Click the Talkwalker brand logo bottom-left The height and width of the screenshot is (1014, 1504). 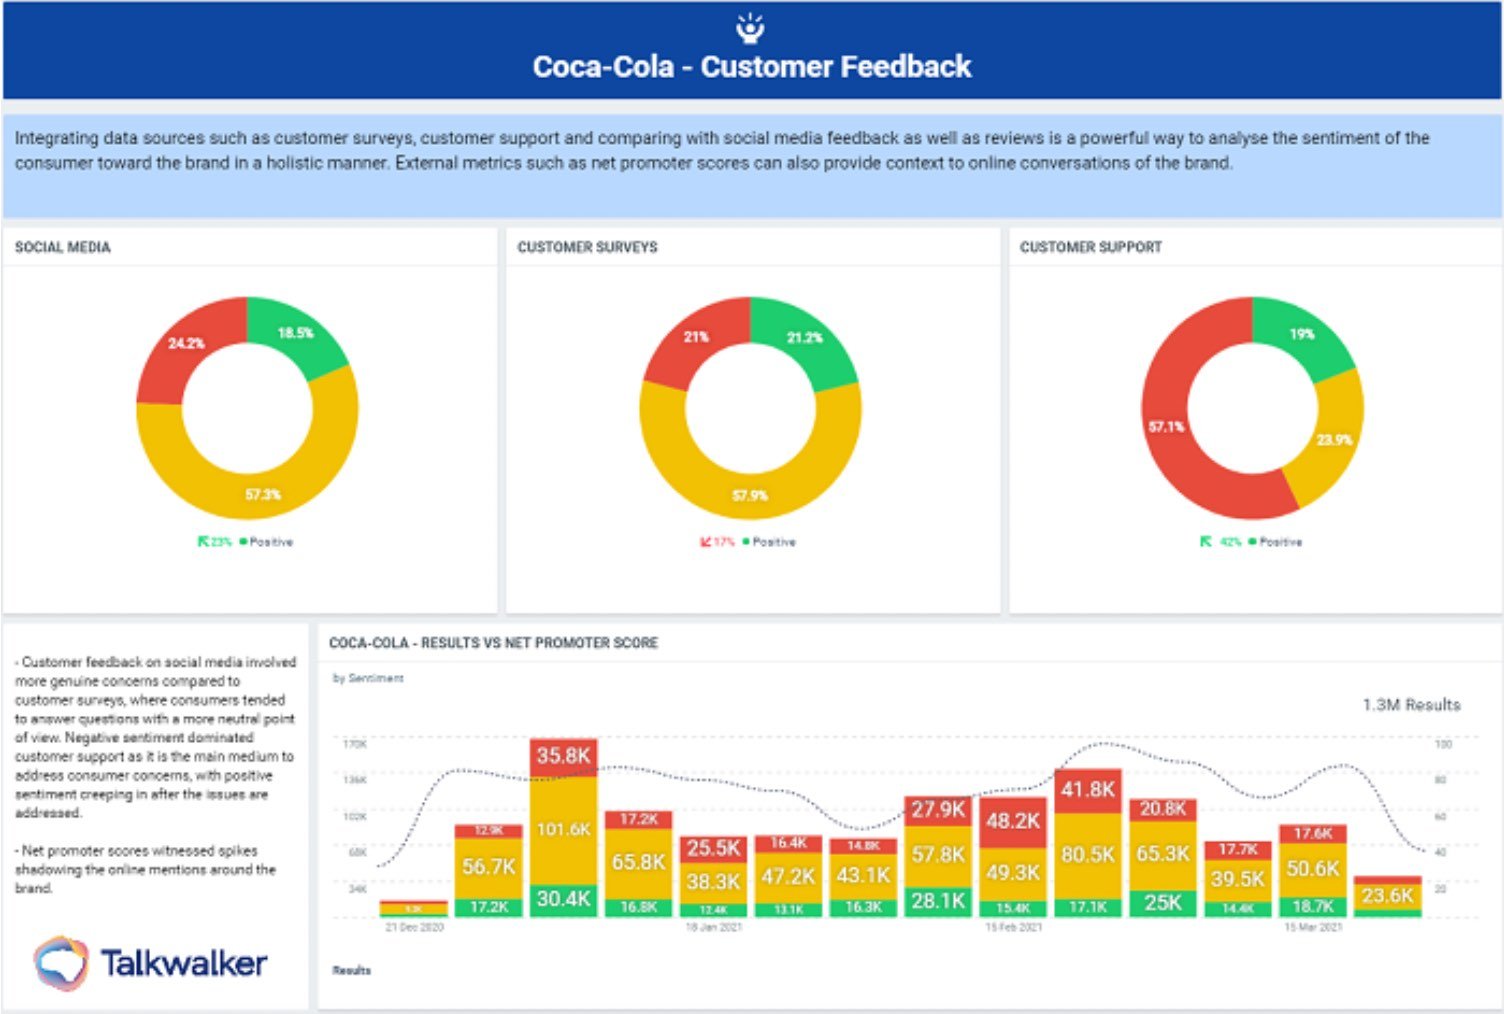[151, 963]
